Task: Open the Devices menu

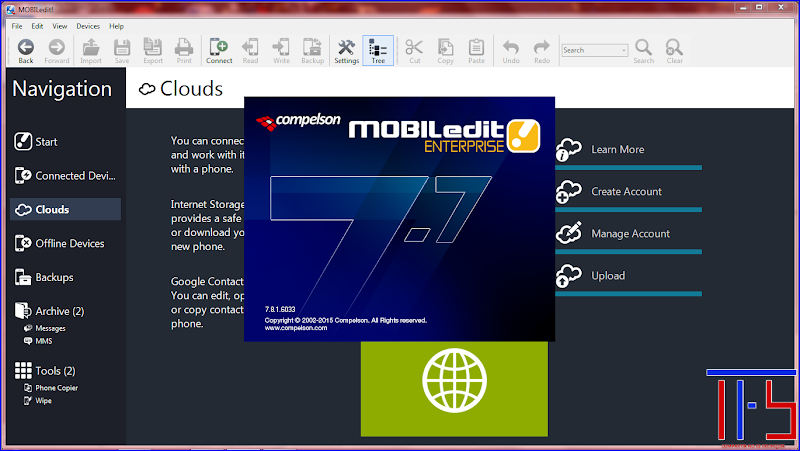Action: click(88, 26)
